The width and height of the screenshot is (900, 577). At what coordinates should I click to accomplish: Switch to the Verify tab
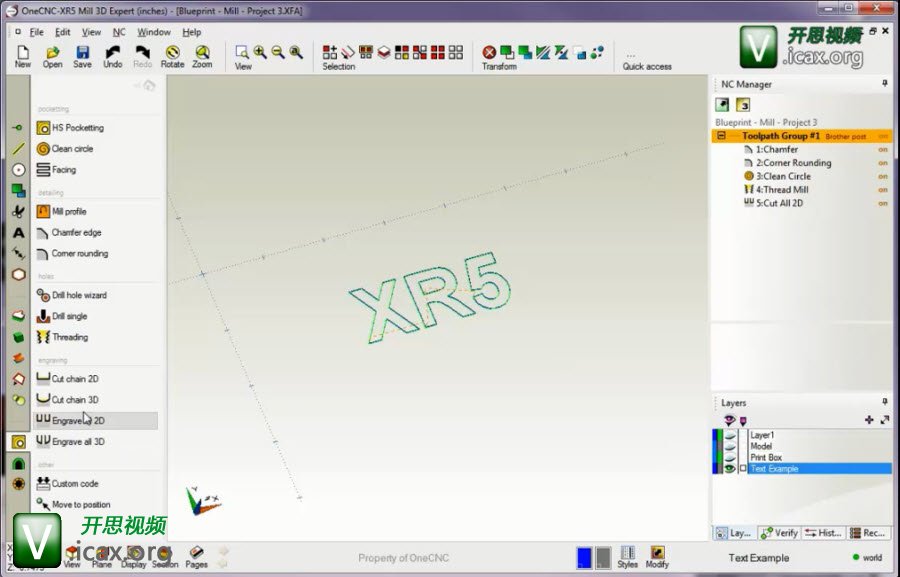tap(779, 533)
